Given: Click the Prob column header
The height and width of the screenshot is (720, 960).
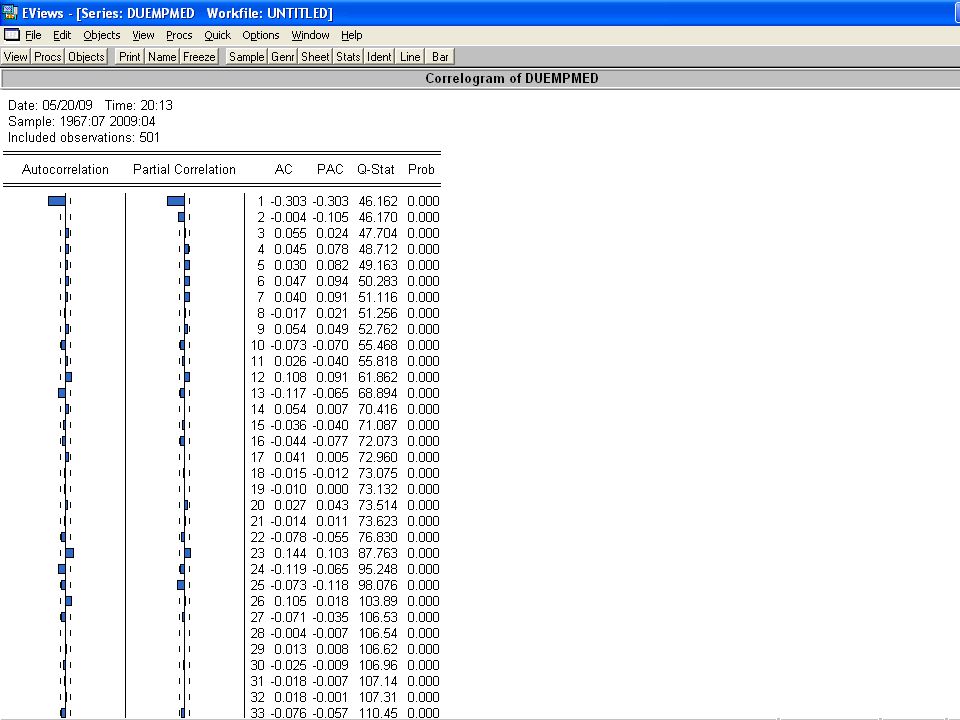Looking at the screenshot, I should pyautogui.click(x=421, y=170).
